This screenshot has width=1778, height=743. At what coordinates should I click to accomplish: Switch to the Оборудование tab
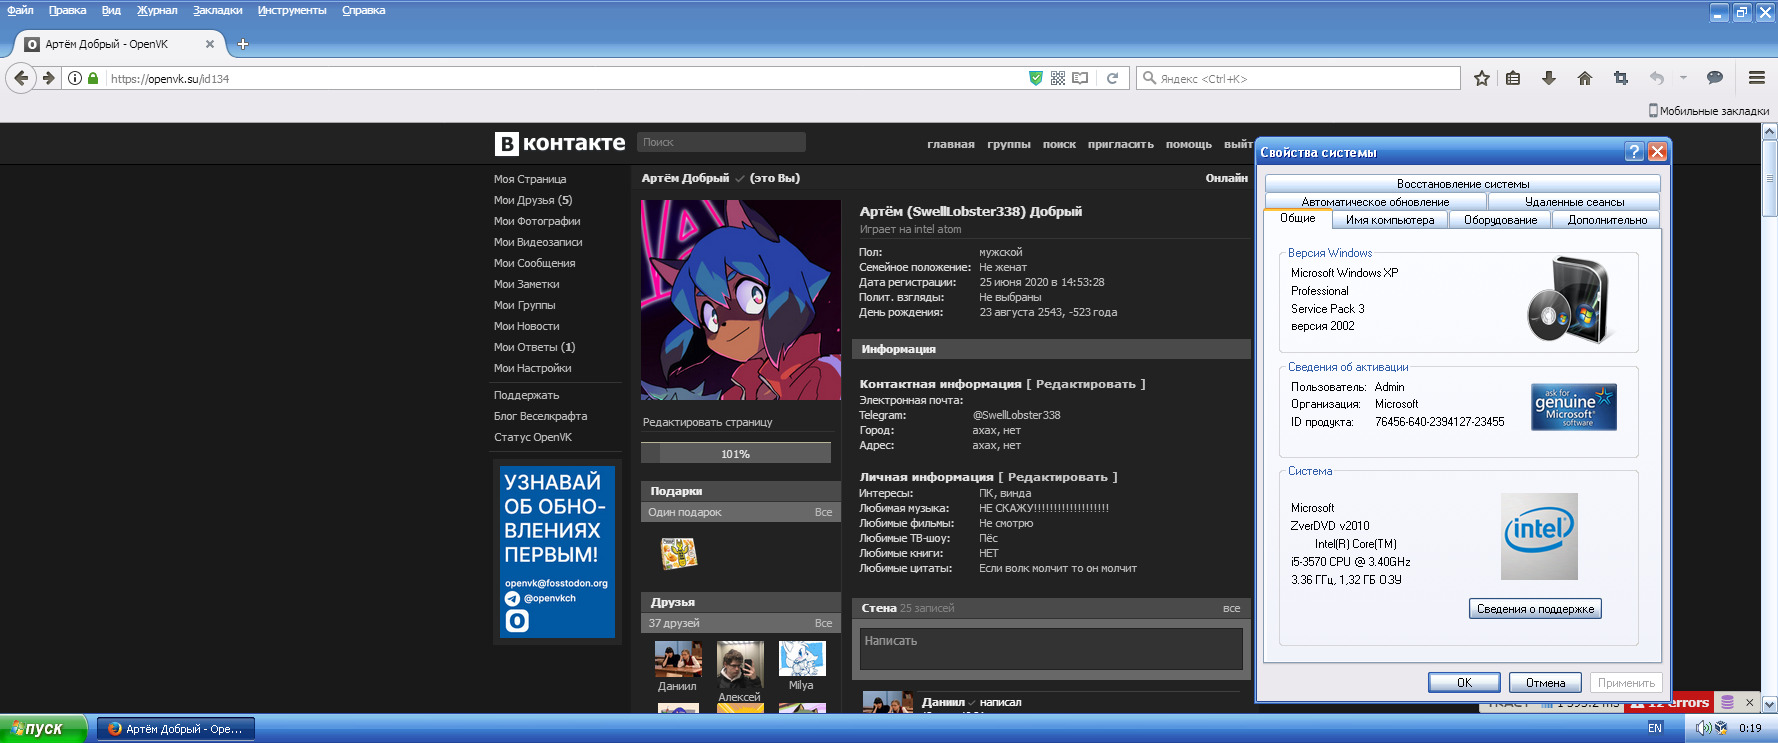click(1501, 220)
